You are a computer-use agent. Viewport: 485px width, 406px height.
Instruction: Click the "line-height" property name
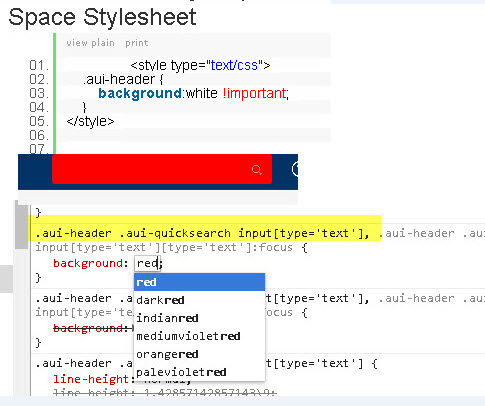pos(91,379)
